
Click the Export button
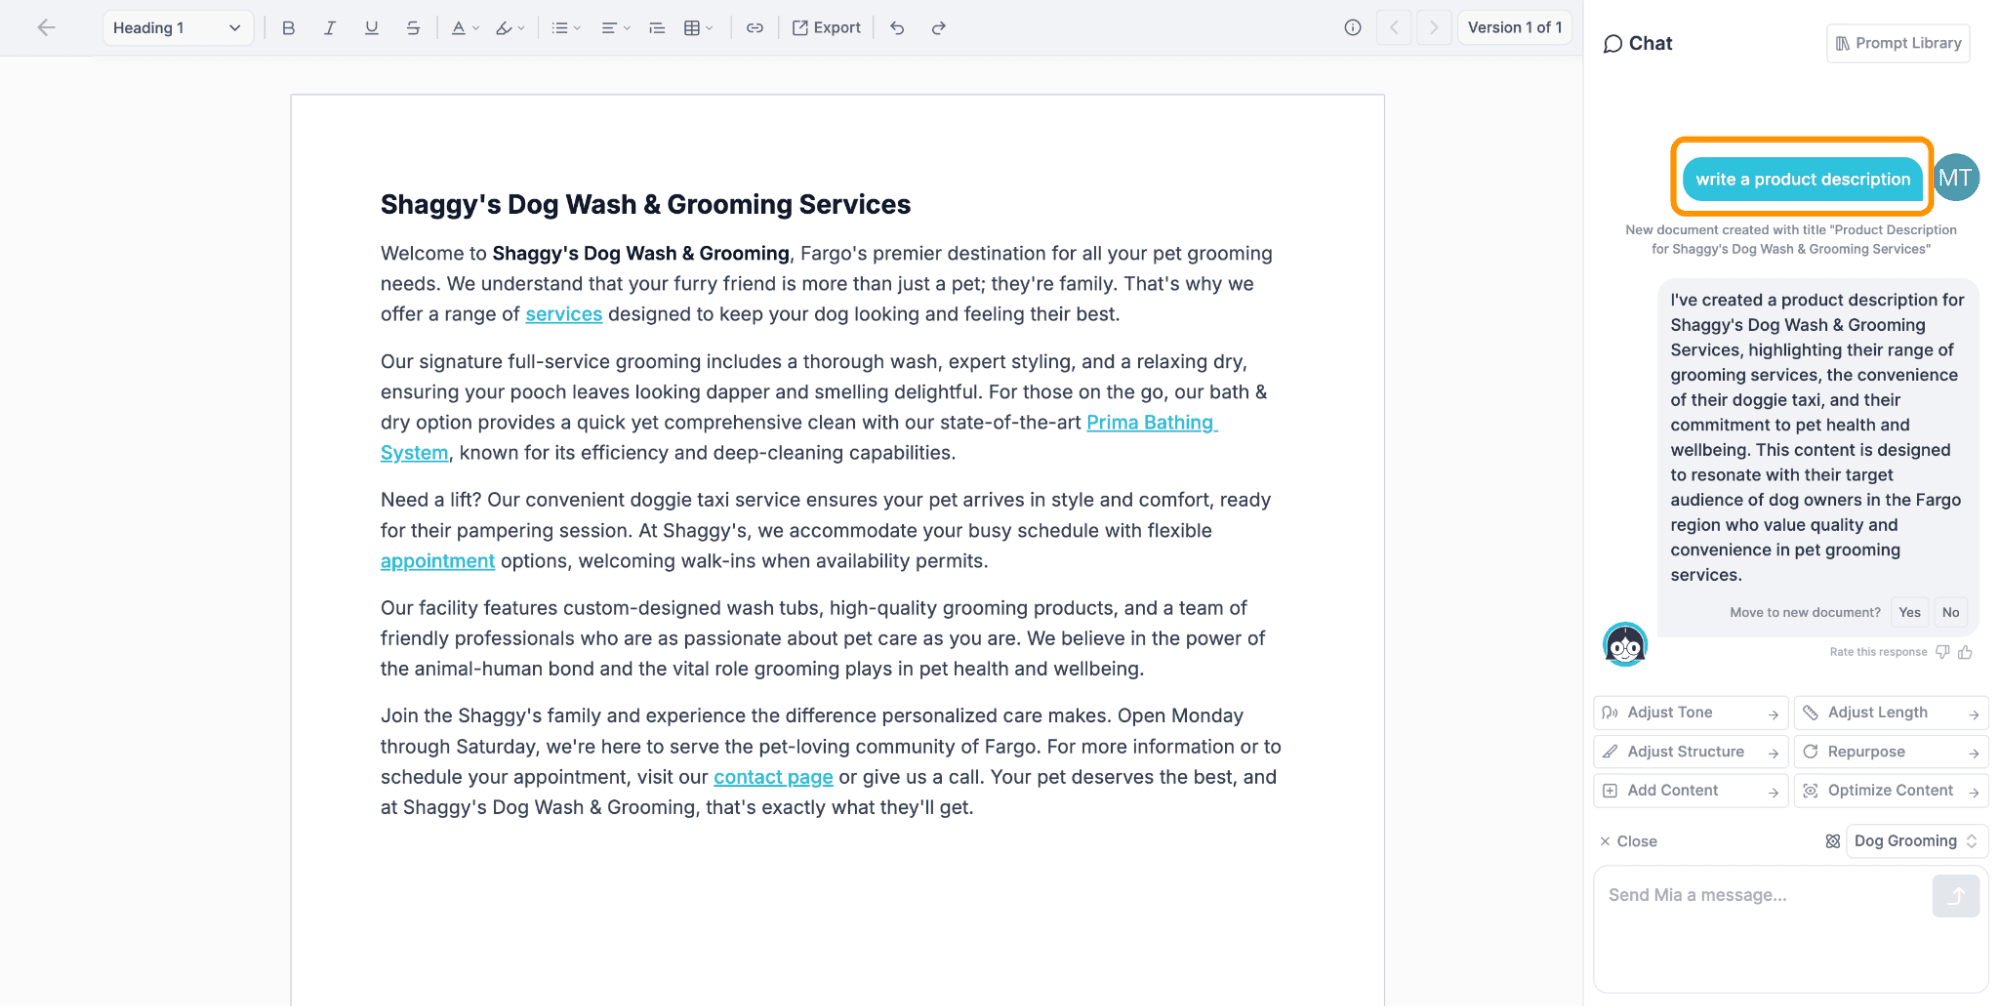(x=826, y=28)
